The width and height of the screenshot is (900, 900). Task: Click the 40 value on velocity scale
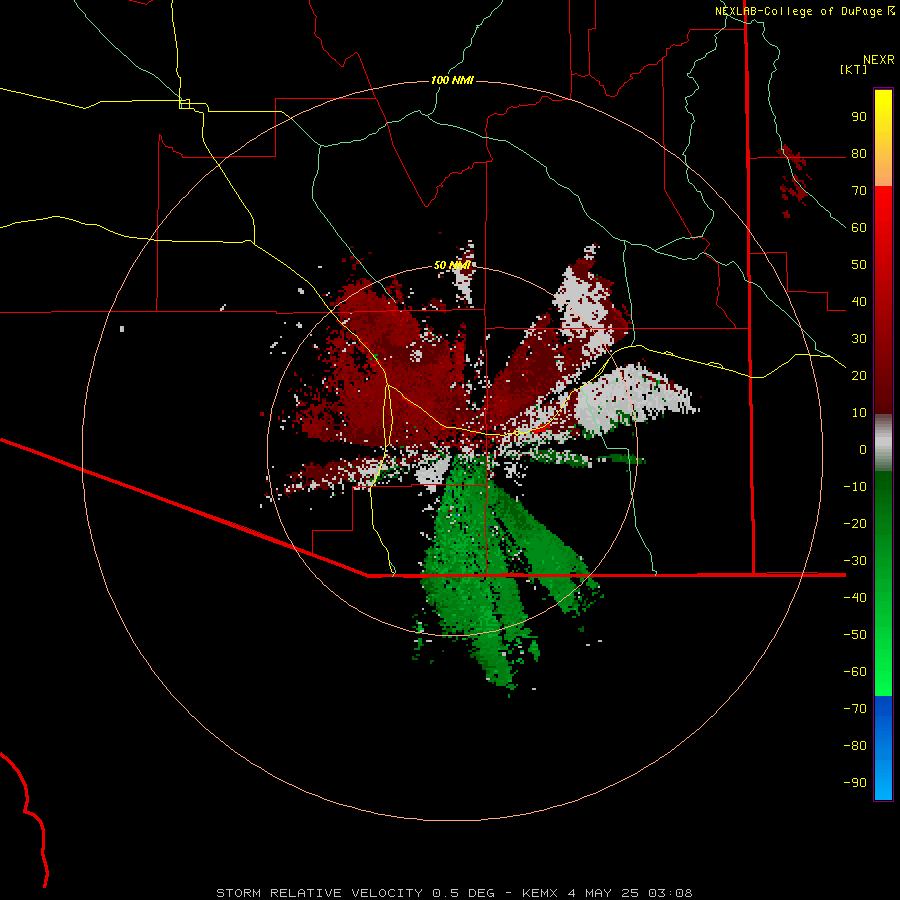pyautogui.click(x=859, y=302)
